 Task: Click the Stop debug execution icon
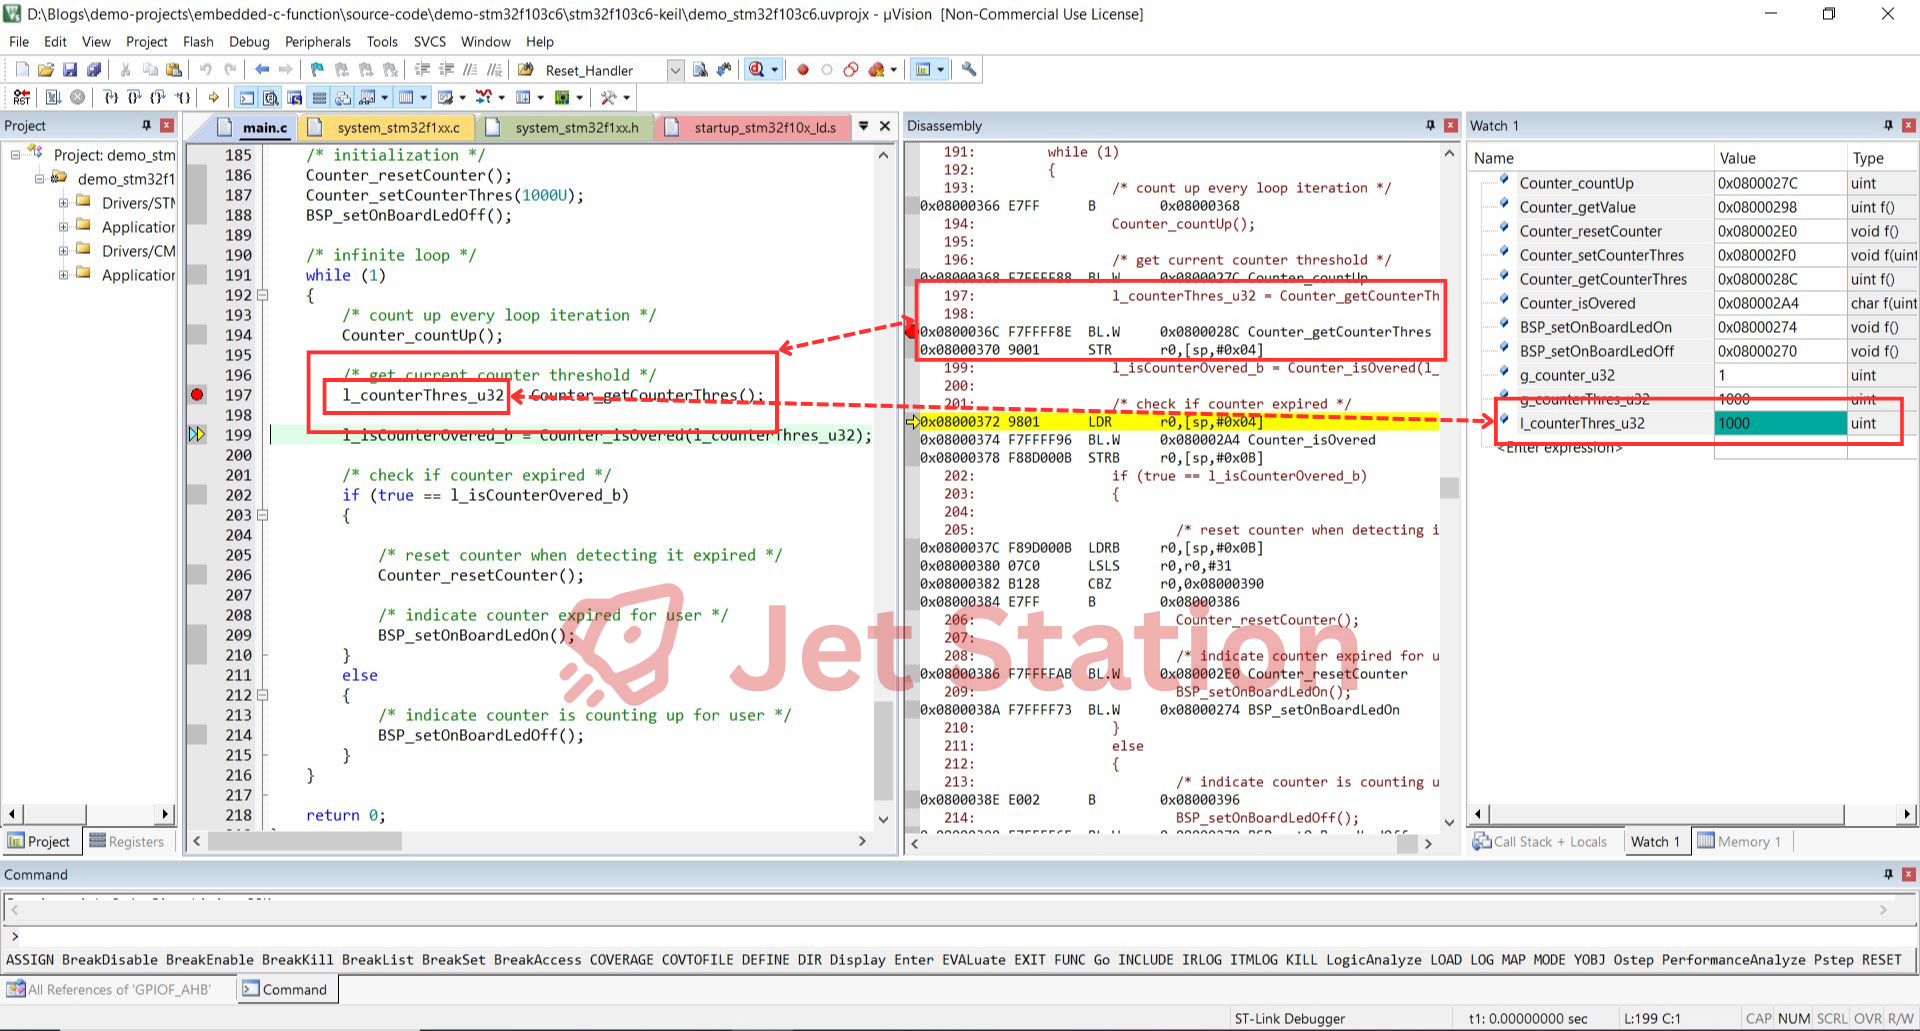(77, 97)
